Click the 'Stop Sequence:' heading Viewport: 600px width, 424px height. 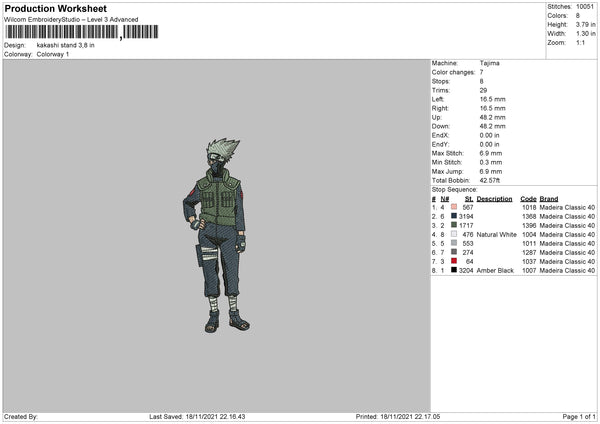(x=455, y=190)
